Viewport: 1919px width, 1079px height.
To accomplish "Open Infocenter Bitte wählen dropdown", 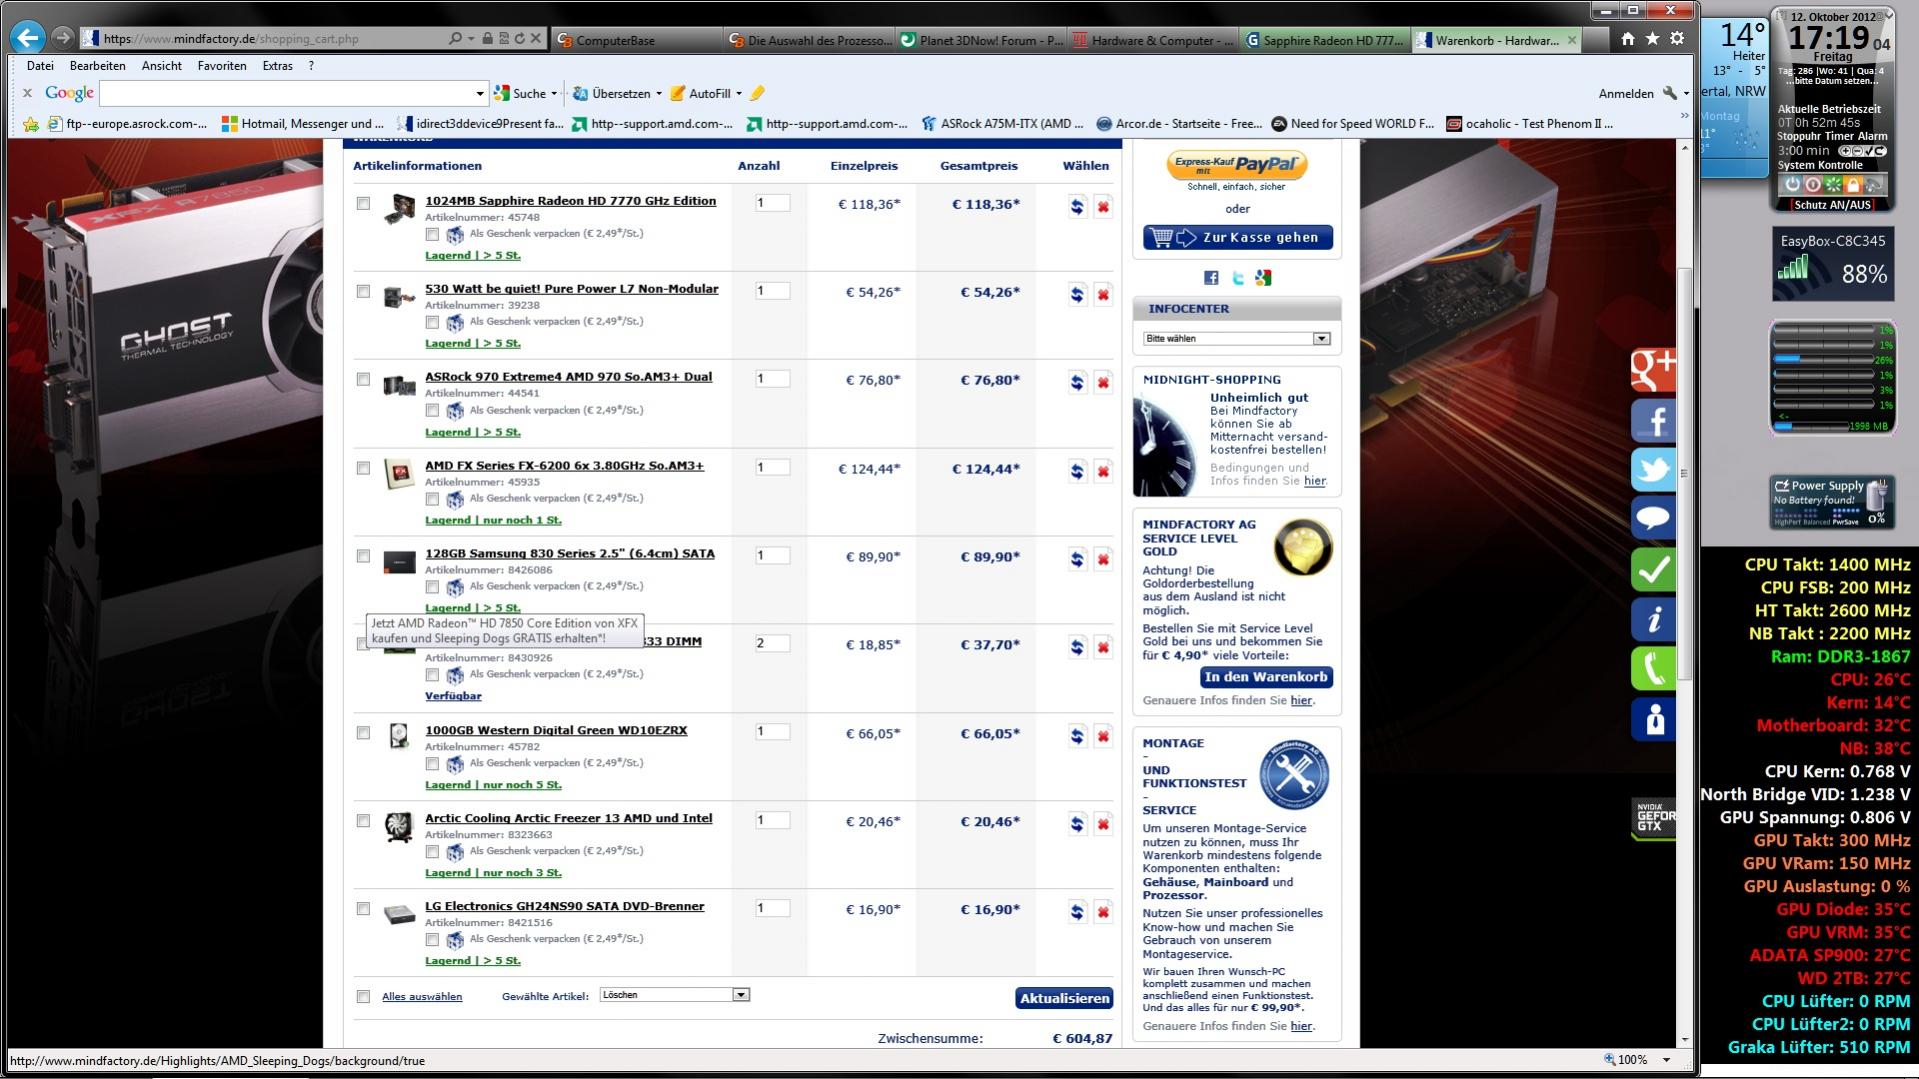I will (1237, 339).
